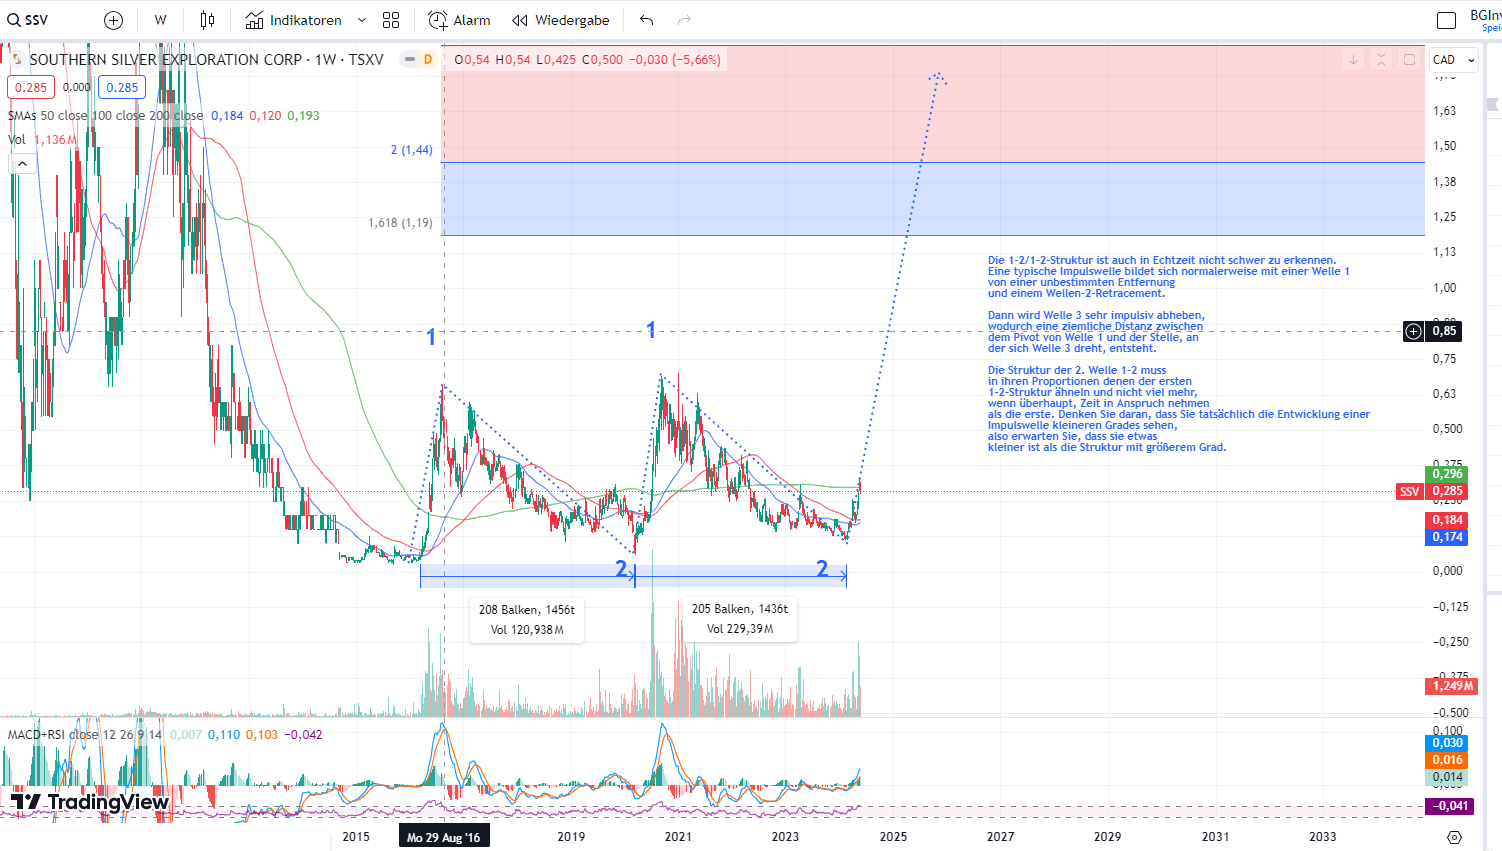The image size is (1502, 851).
Task: Open chart settings gear at bottom right
Action: (1454, 837)
